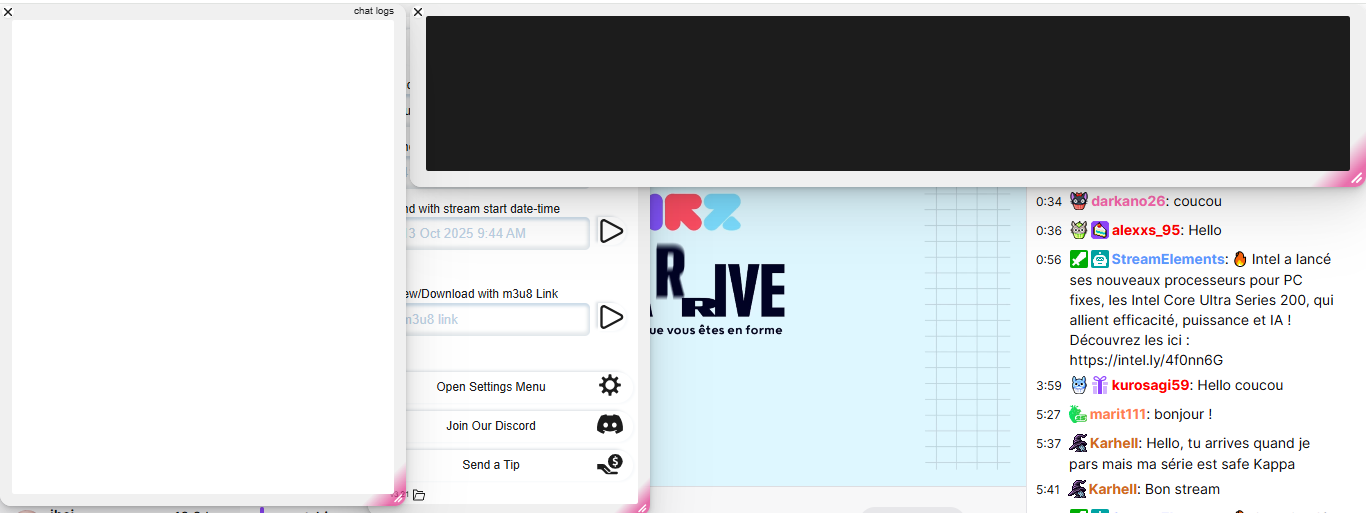Close the dark video player popup

coord(418,12)
